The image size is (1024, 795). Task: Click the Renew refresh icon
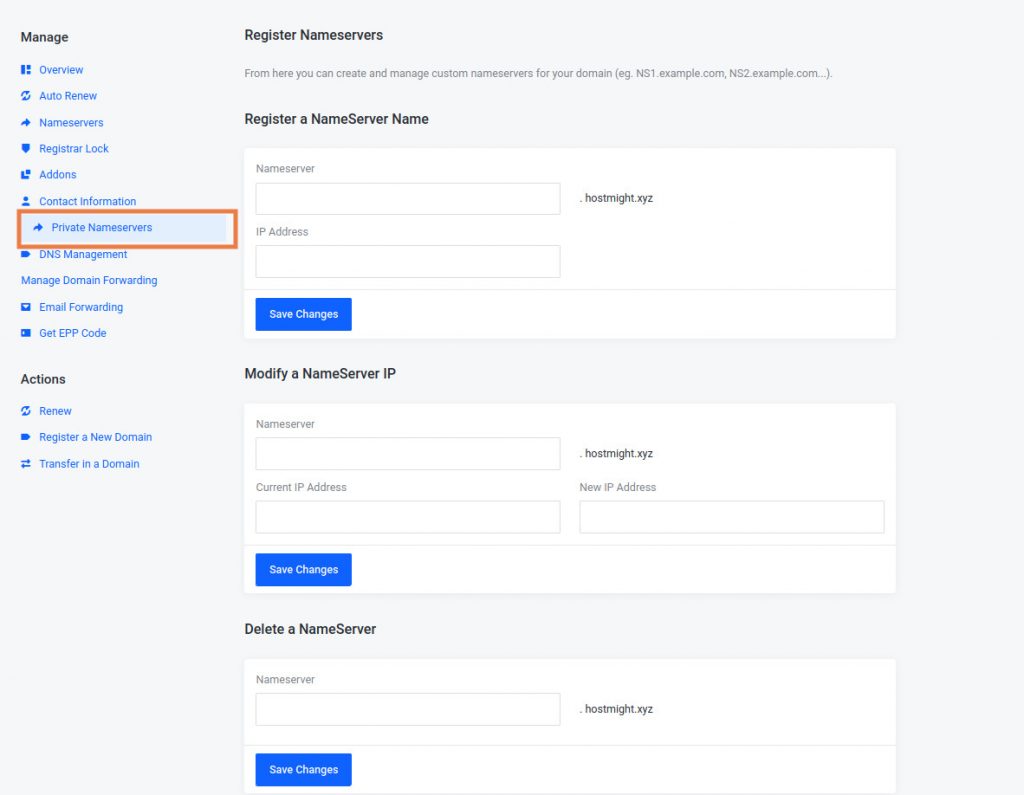[25, 411]
